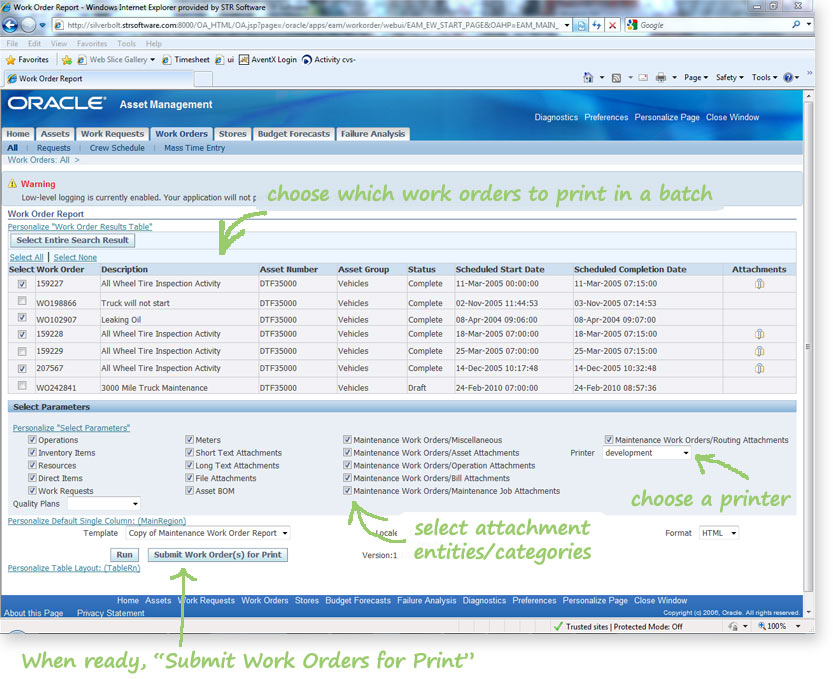Click the vertical page scrollbar
Viewport: 833px width, 679px height.
tap(809, 345)
